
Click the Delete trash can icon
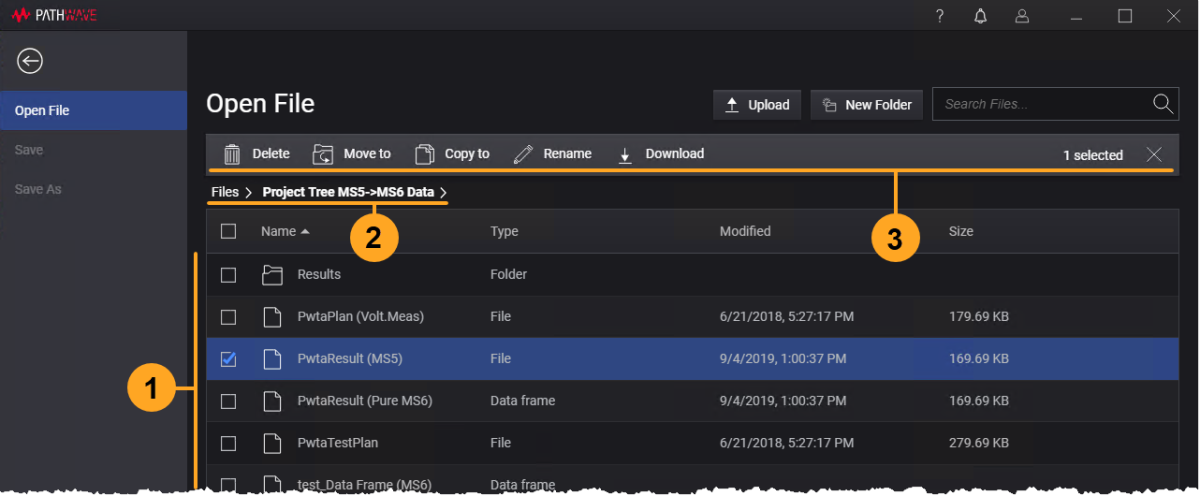[232, 154]
